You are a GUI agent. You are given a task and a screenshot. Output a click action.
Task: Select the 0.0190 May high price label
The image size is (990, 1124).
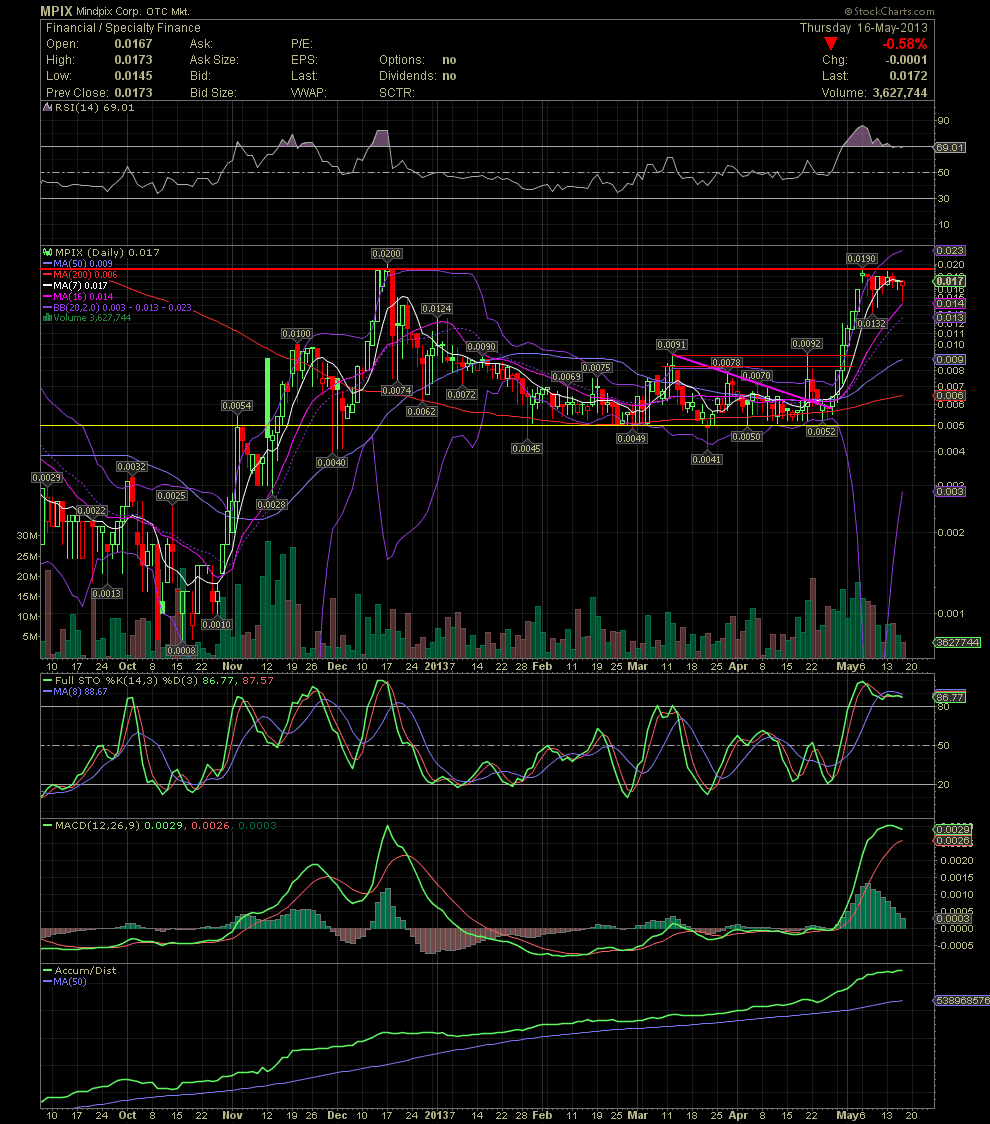pos(862,259)
